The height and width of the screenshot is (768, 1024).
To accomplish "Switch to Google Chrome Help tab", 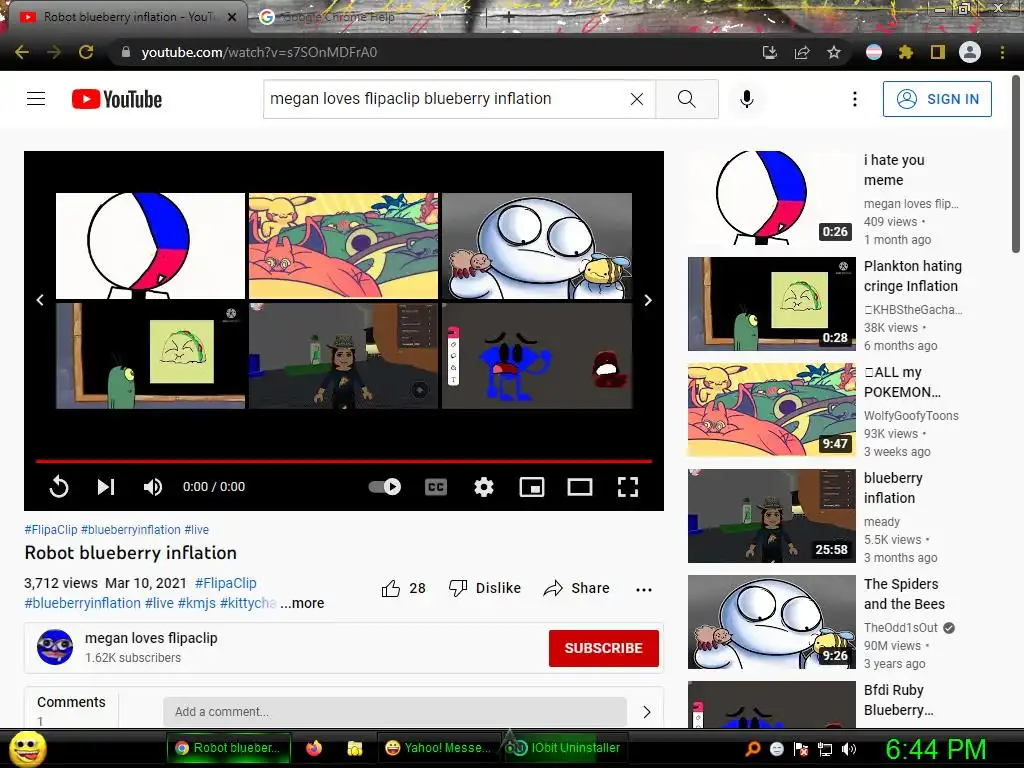I will click(x=338, y=17).
